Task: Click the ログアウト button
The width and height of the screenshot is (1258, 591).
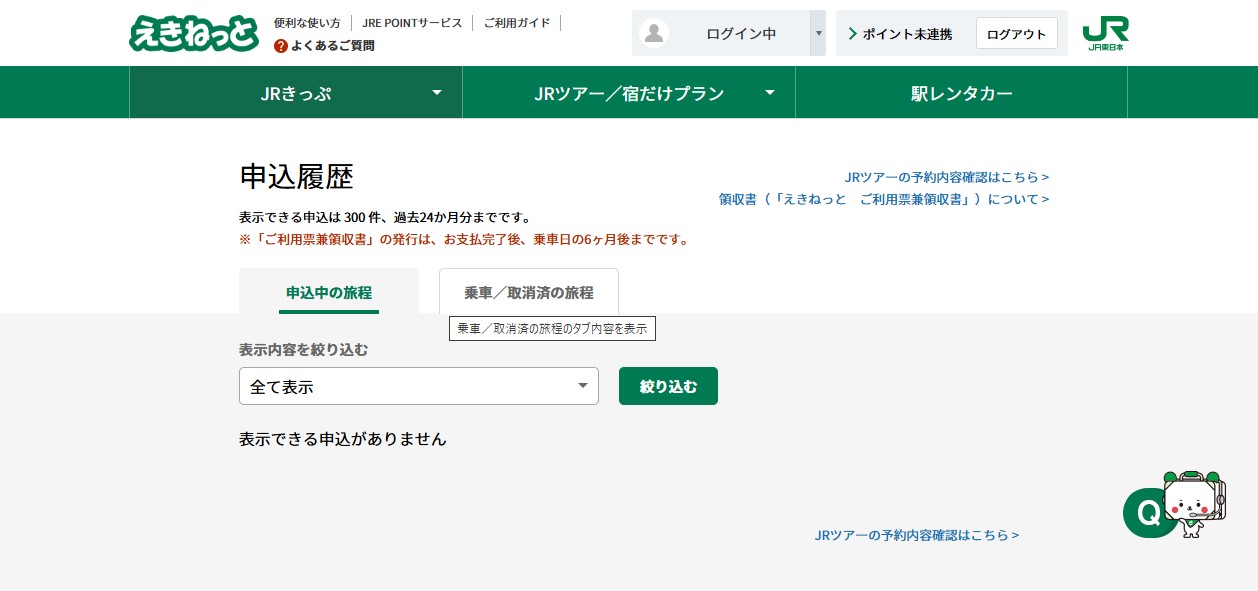Action: (x=1016, y=34)
